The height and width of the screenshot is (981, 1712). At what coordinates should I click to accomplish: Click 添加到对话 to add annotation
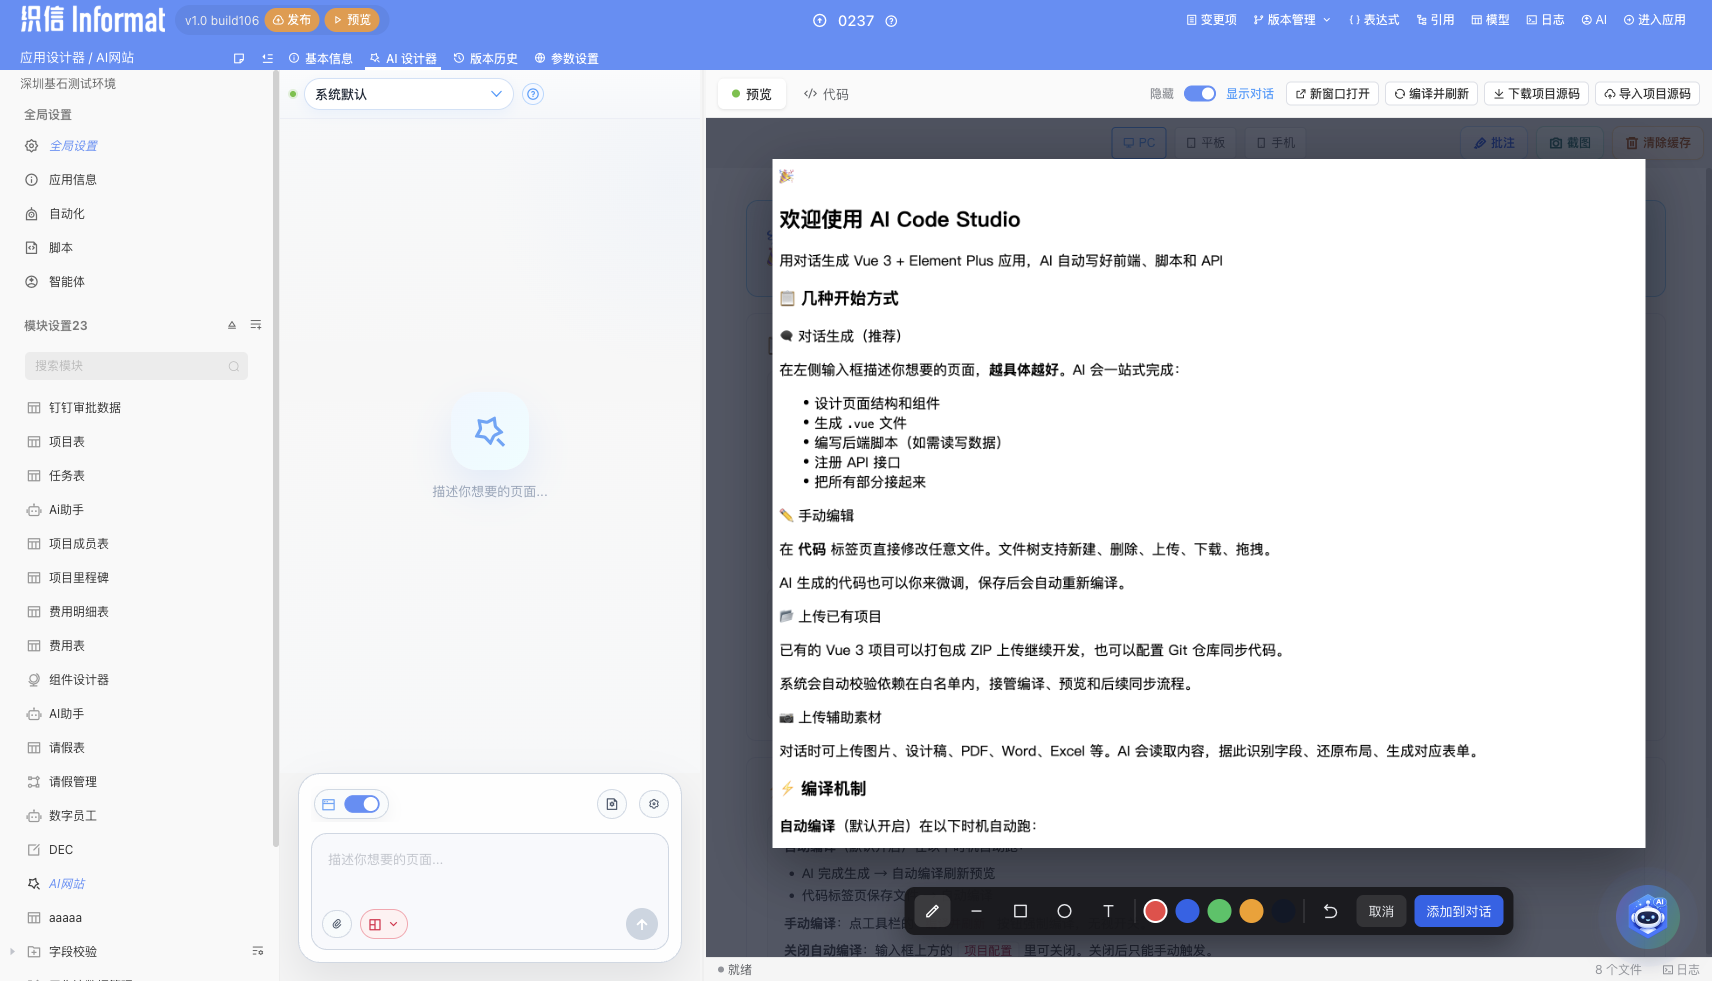coord(1458,911)
